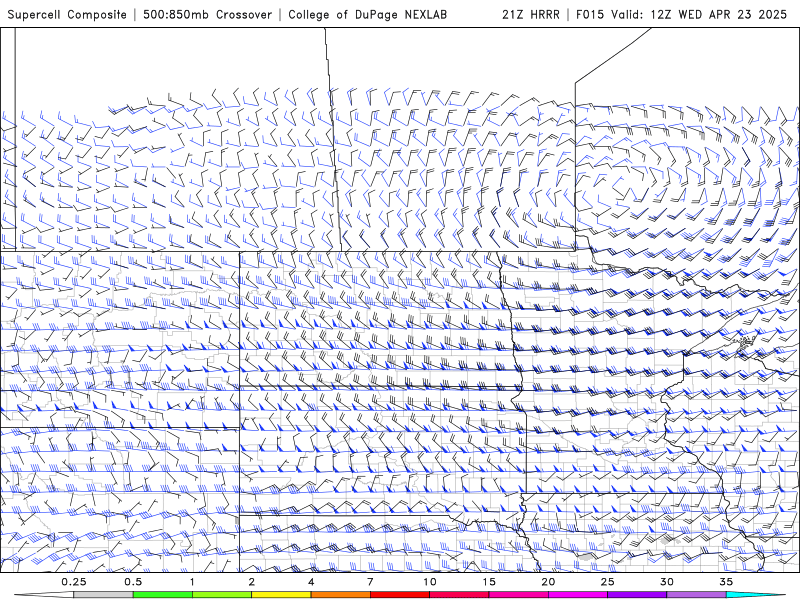Click the '35' legend value
The height and width of the screenshot is (600, 800).
point(726,582)
